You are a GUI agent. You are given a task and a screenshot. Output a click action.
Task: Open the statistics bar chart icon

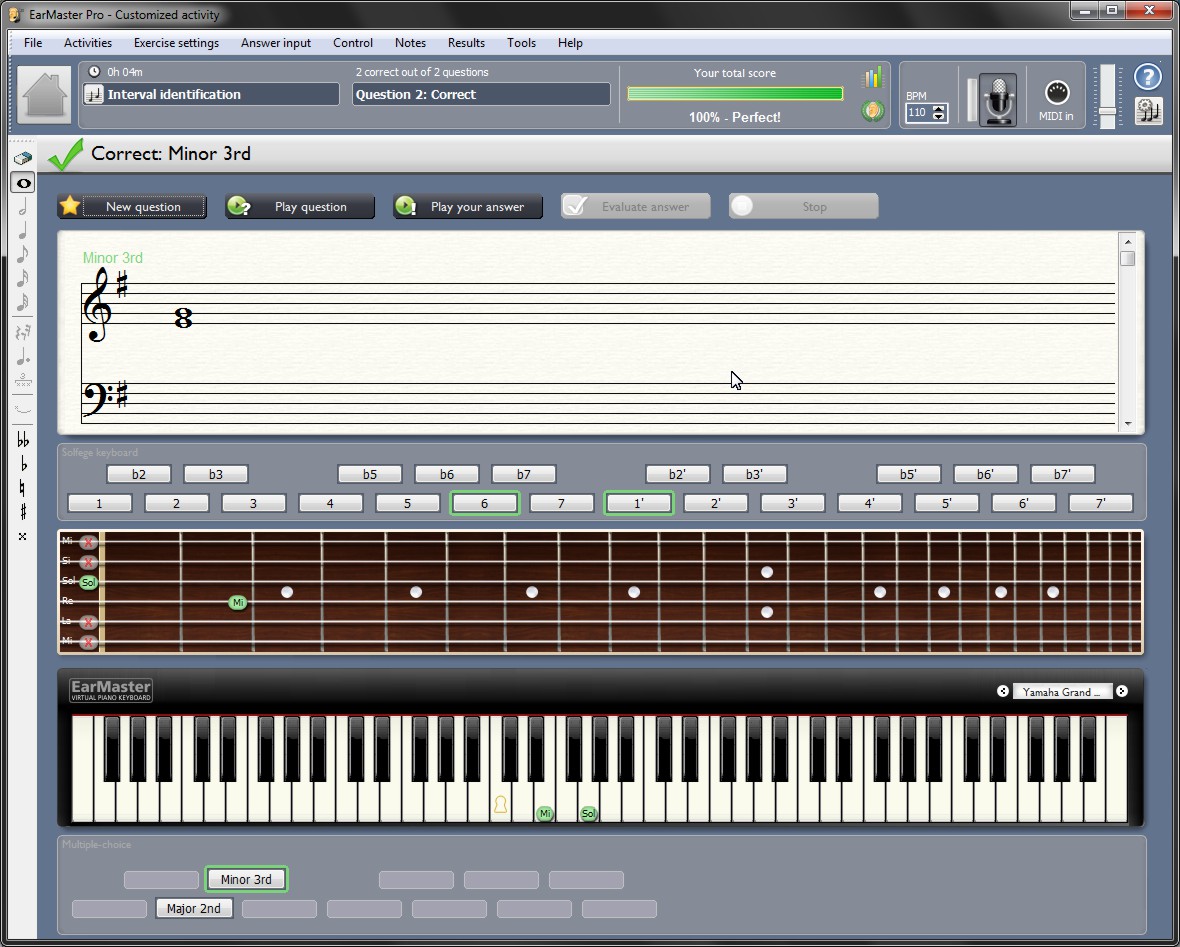coord(873,78)
